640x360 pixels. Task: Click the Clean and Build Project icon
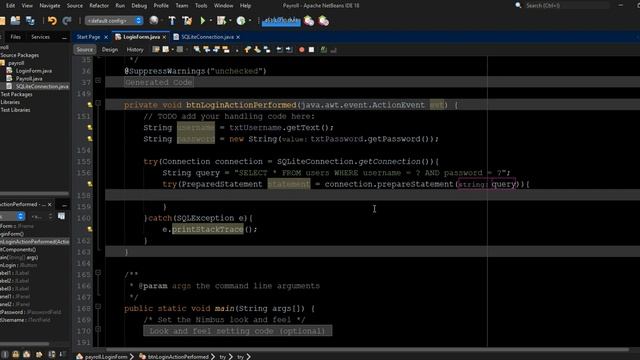coord(187,20)
